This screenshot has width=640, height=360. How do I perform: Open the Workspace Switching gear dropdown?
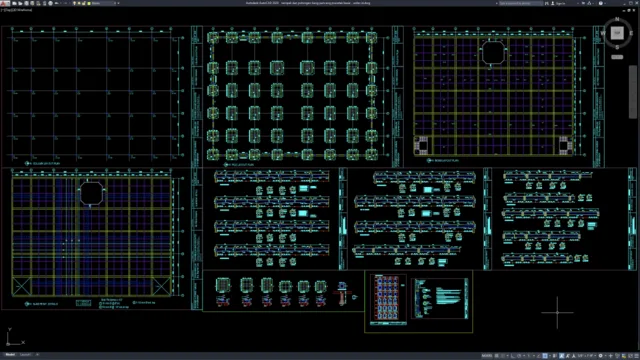600,356
